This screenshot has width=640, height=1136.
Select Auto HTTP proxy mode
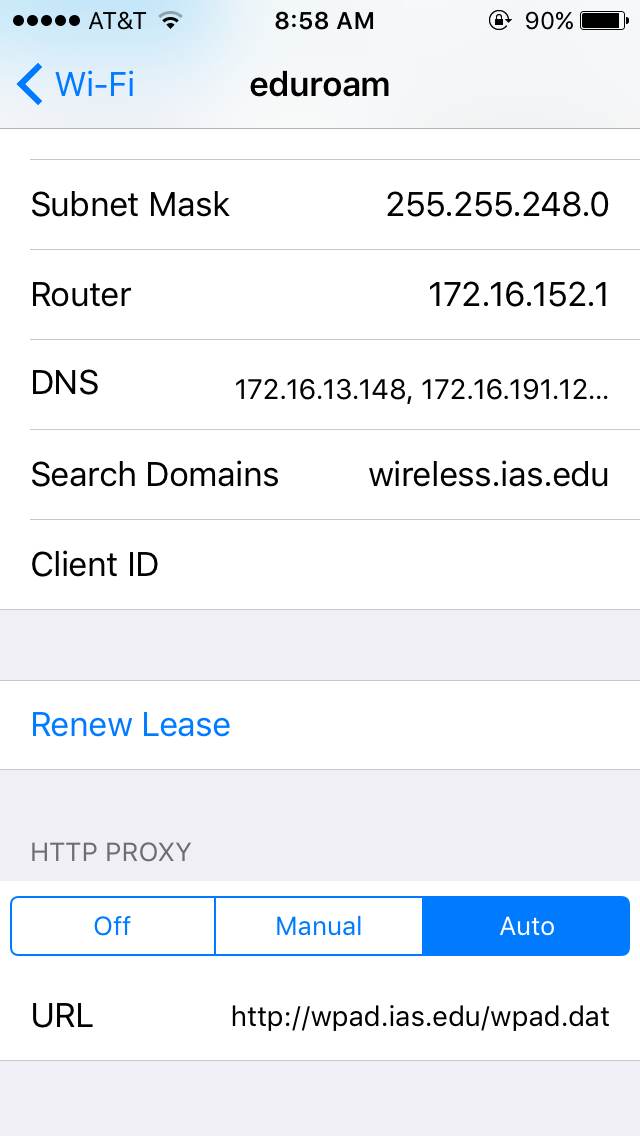(x=526, y=926)
